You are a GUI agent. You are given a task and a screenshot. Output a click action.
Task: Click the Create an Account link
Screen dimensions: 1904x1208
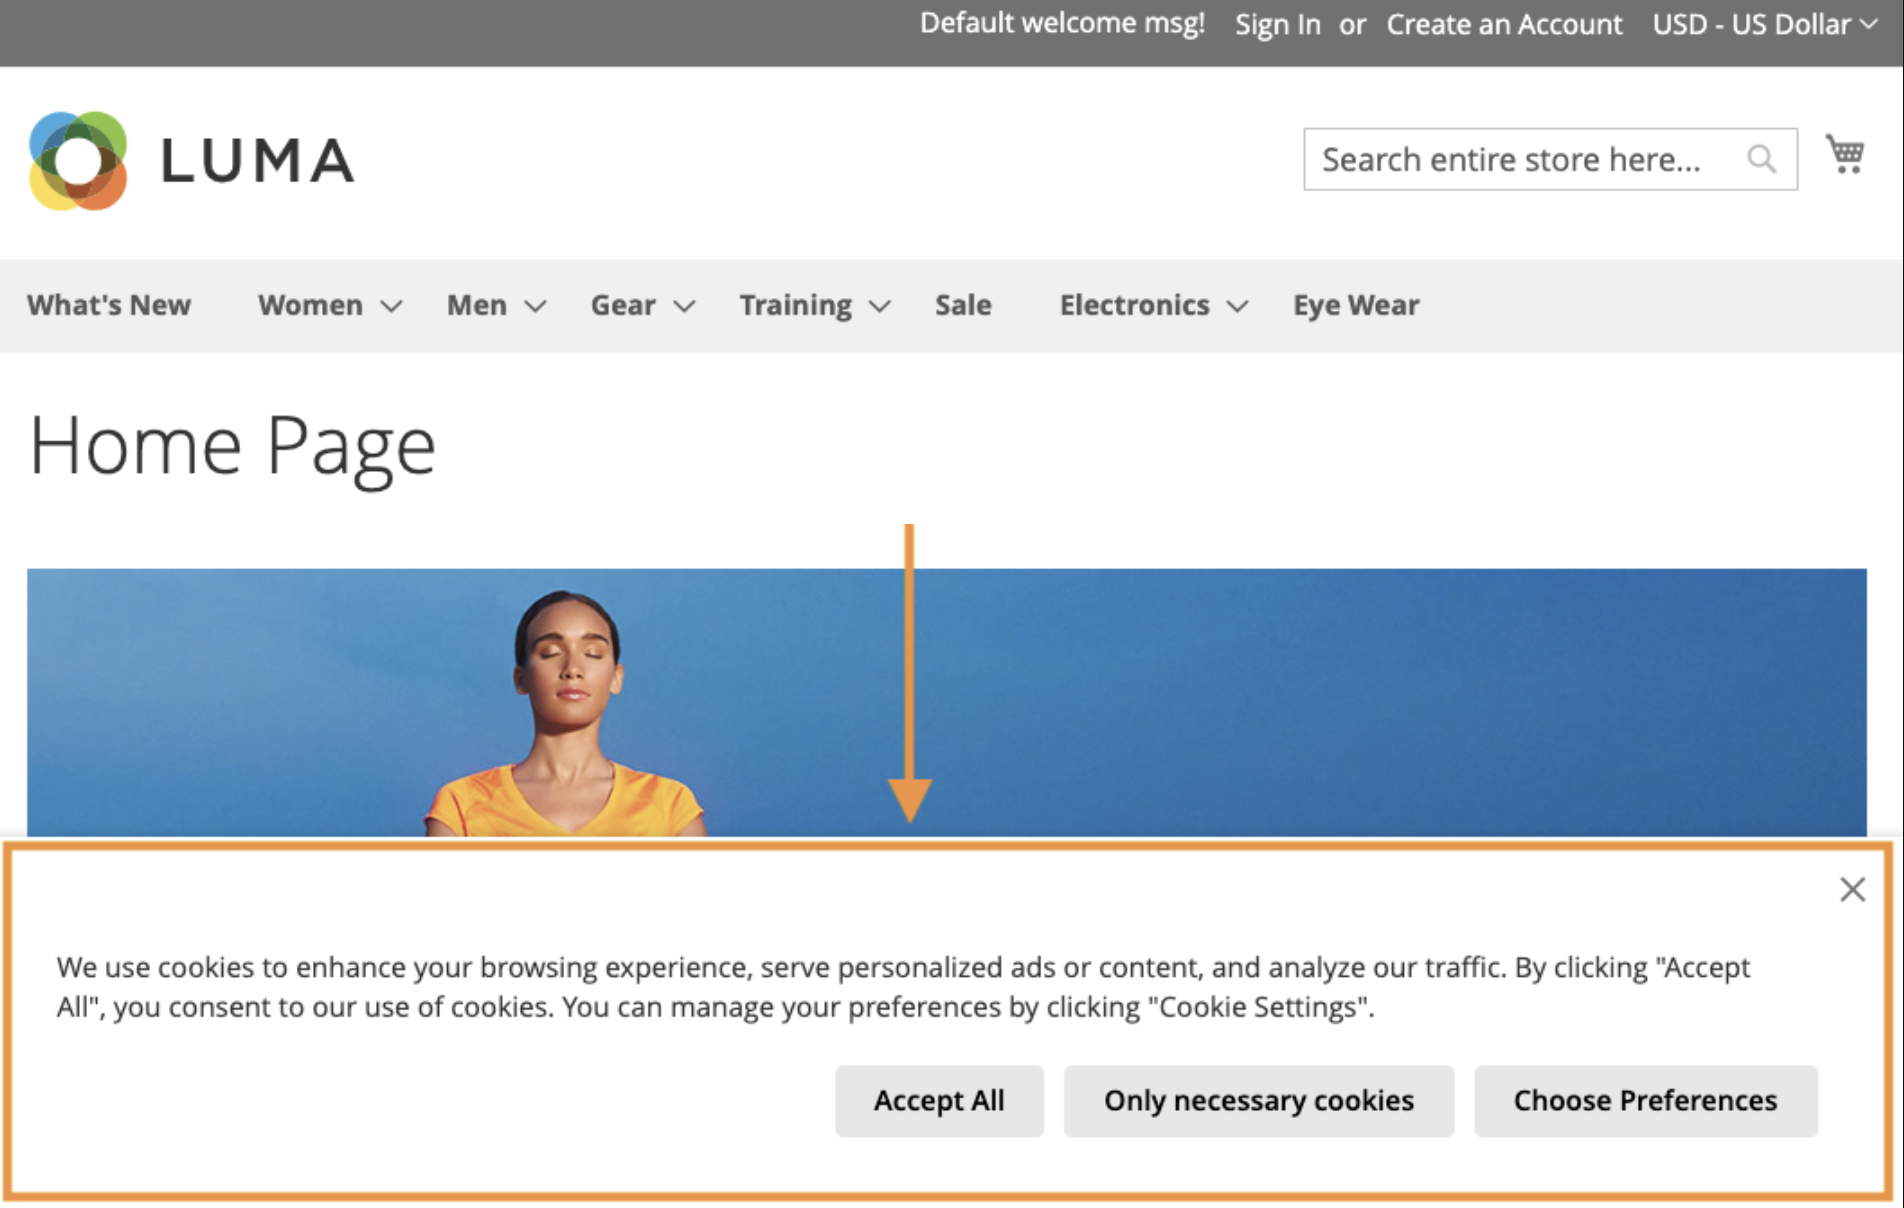[x=1504, y=24]
